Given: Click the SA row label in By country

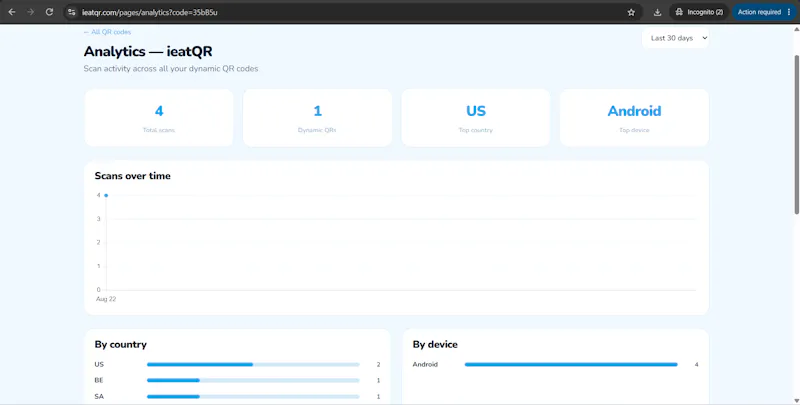Looking at the screenshot, I should [99, 396].
